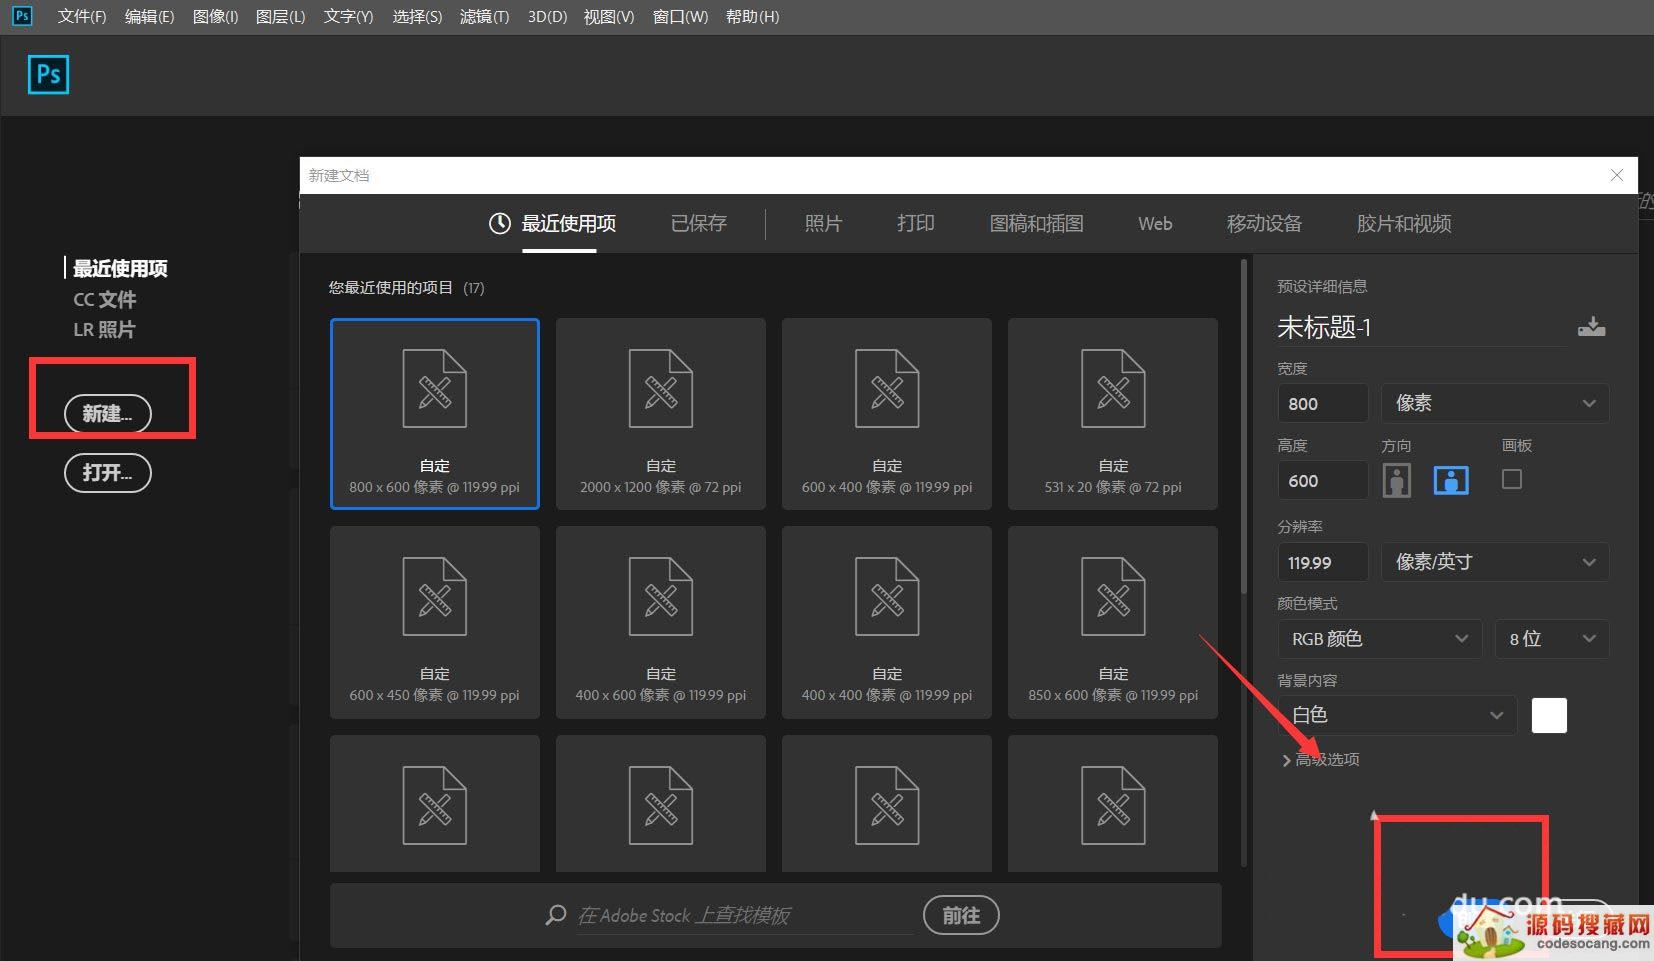Switch to the 打印 tab
This screenshot has height=961, width=1654.
[x=916, y=224]
